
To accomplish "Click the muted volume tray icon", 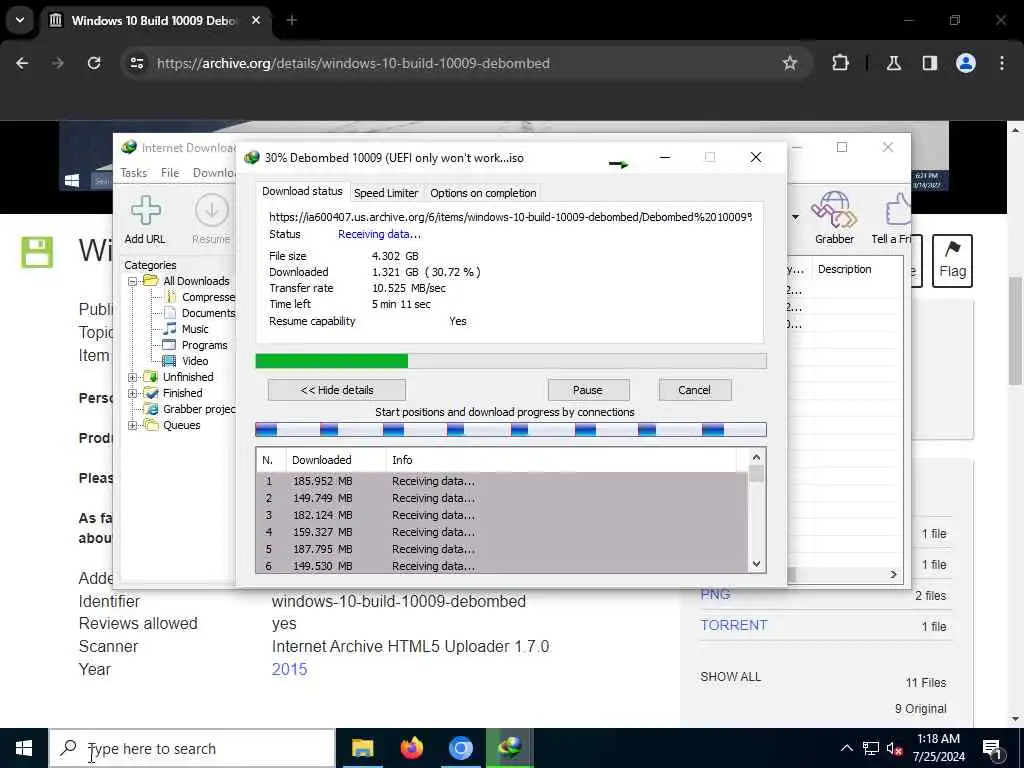I will click(895, 748).
